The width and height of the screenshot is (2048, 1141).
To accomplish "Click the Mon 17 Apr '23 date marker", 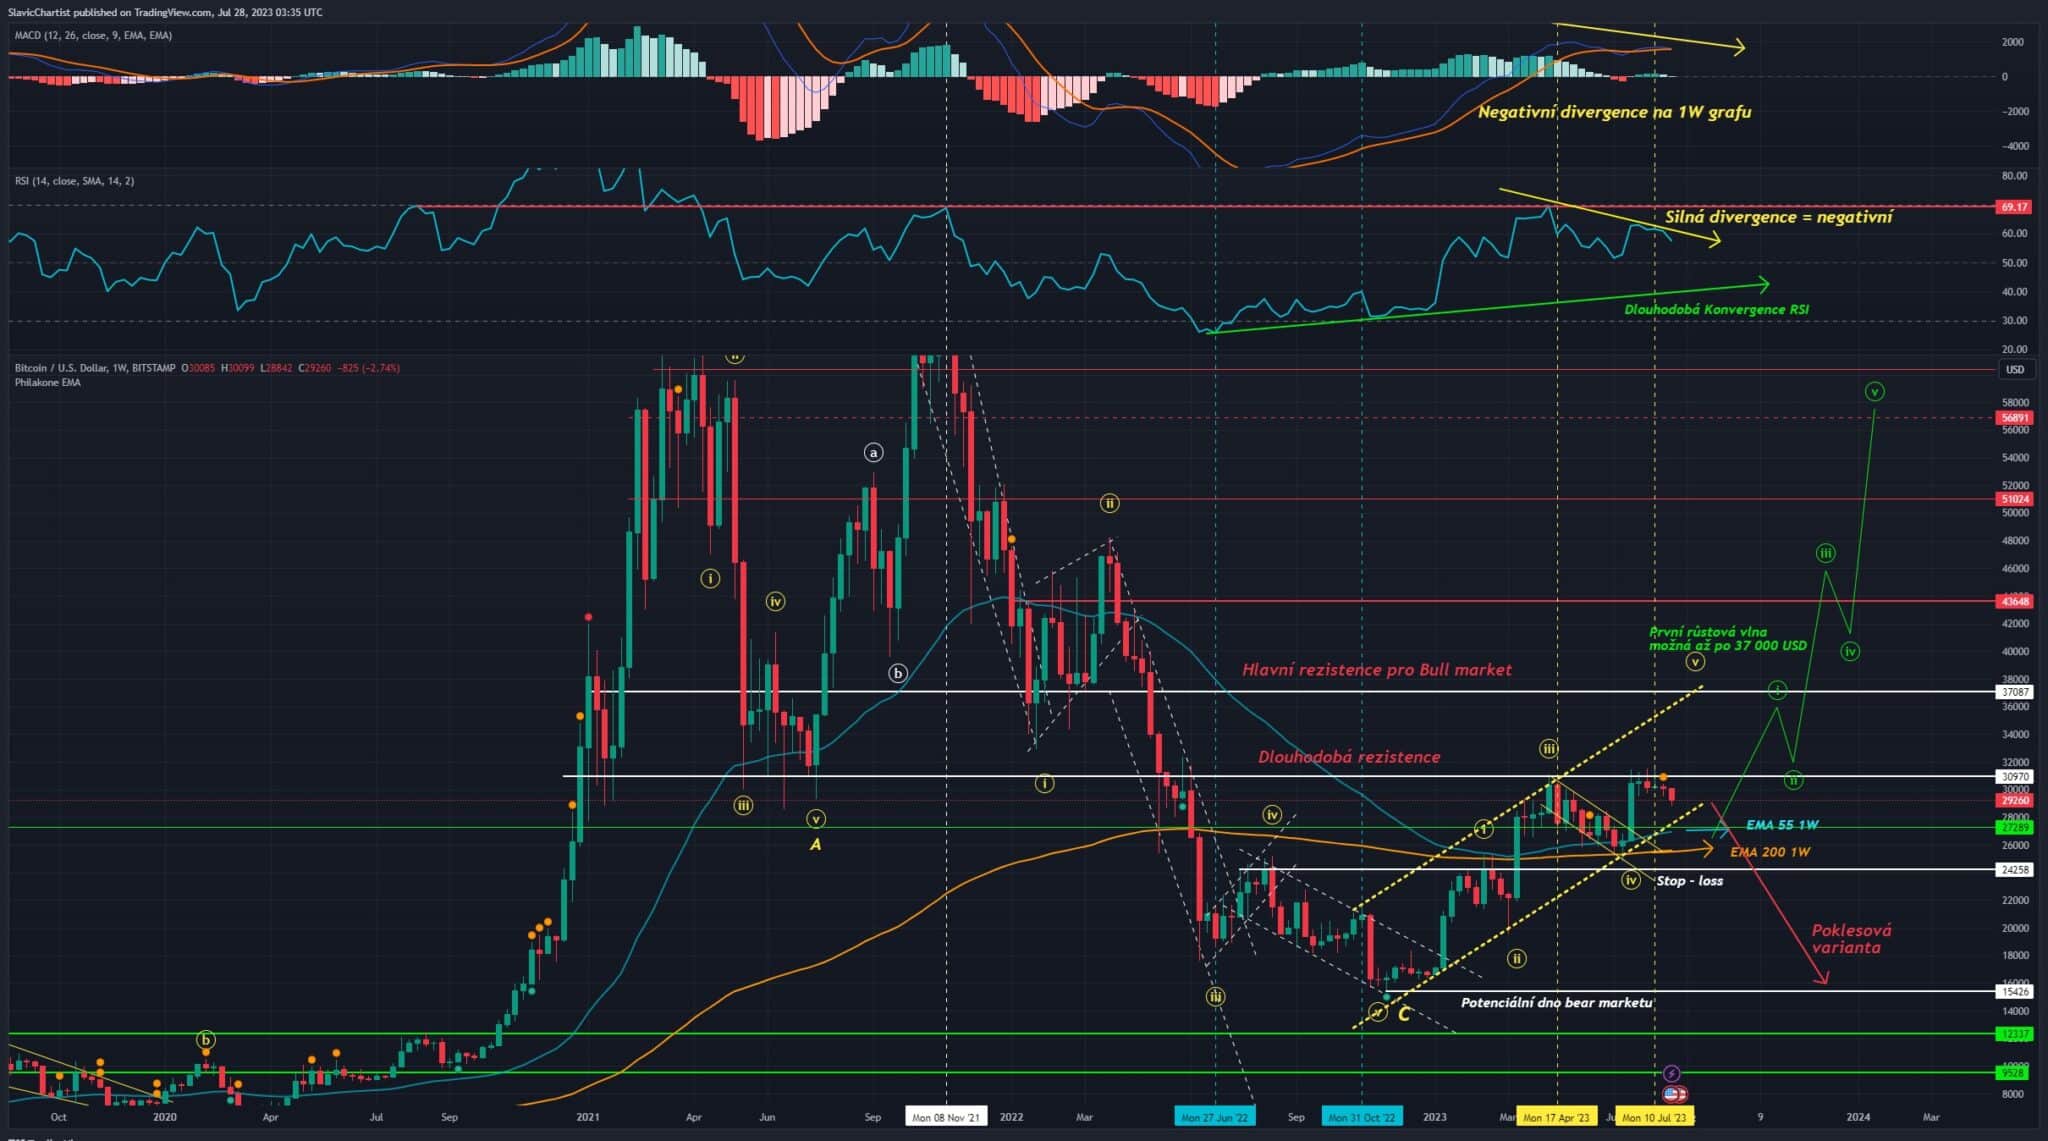I will pyautogui.click(x=1556, y=1117).
